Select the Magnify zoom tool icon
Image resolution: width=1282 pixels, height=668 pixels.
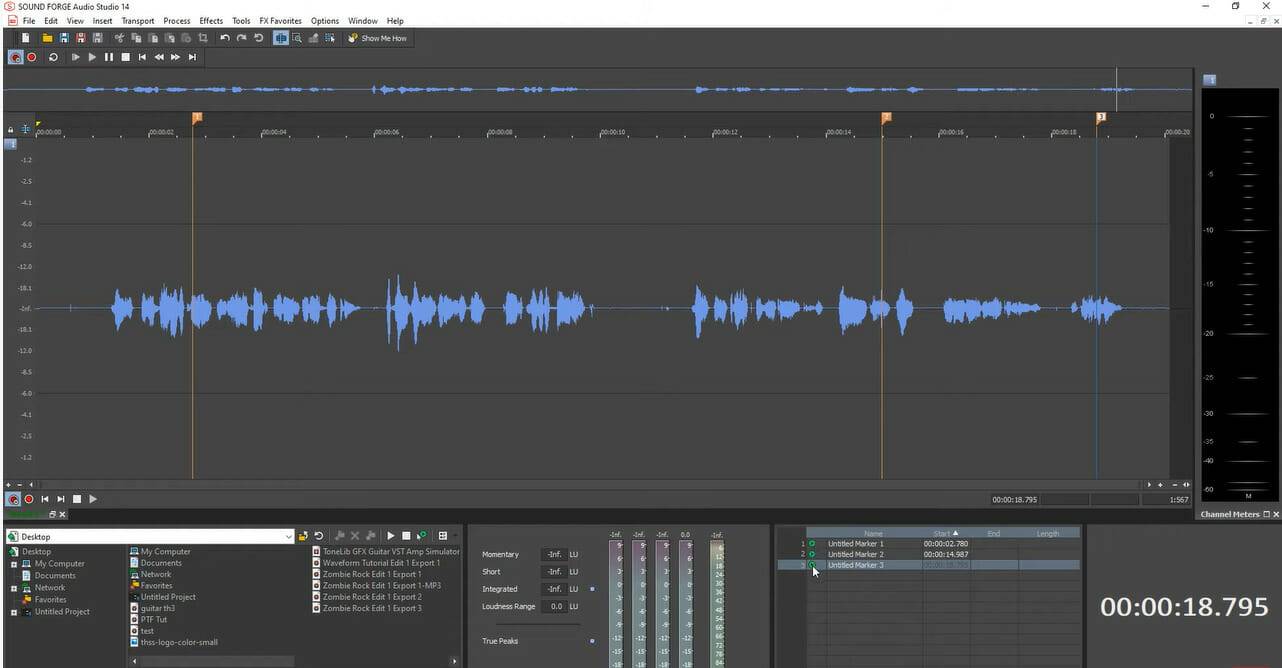point(297,38)
